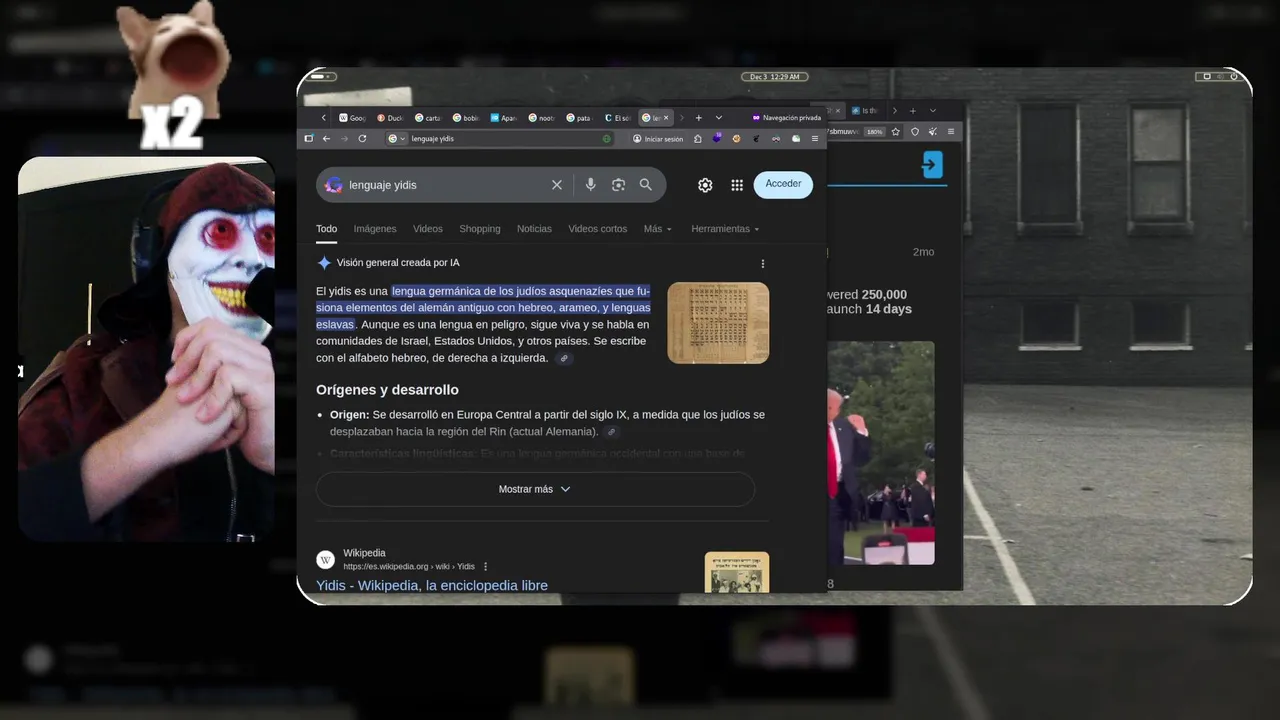Switch to the 'carta' browser tab

pos(428,118)
